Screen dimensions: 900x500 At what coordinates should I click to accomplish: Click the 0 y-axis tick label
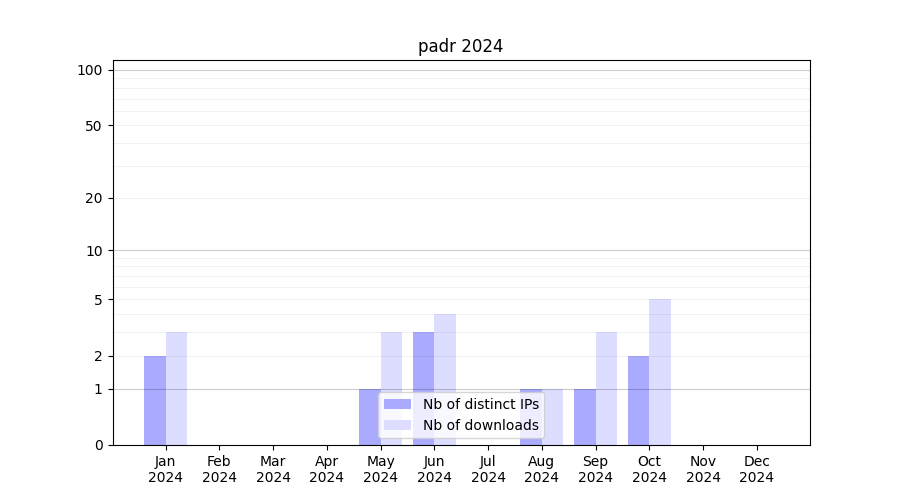pyautogui.click(x=98, y=445)
